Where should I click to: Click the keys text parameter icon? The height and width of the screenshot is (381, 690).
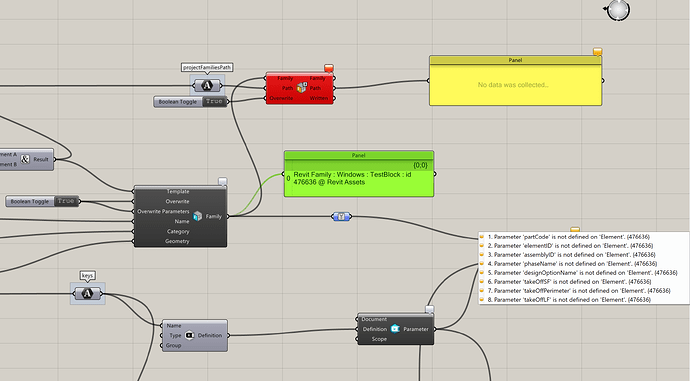(x=87, y=293)
